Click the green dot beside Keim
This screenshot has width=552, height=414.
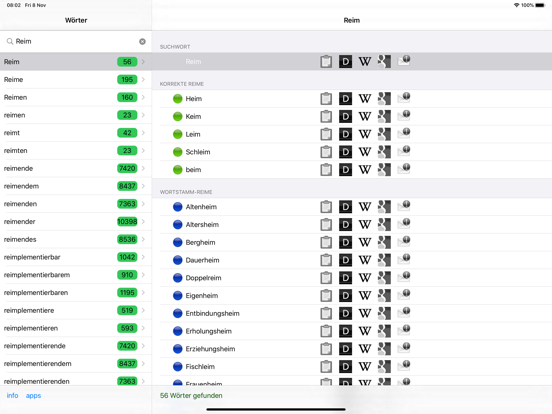click(x=177, y=117)
